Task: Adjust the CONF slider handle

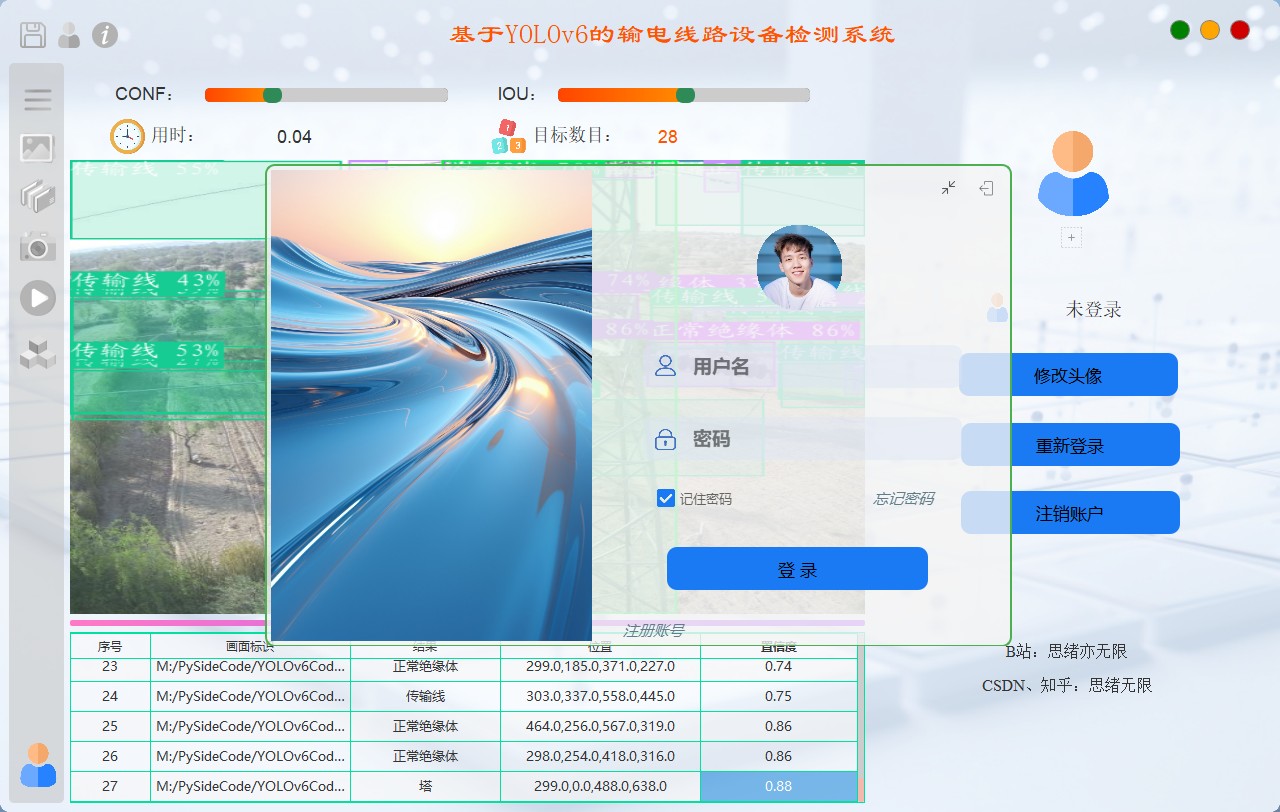Action: click(x=272, y=95)
